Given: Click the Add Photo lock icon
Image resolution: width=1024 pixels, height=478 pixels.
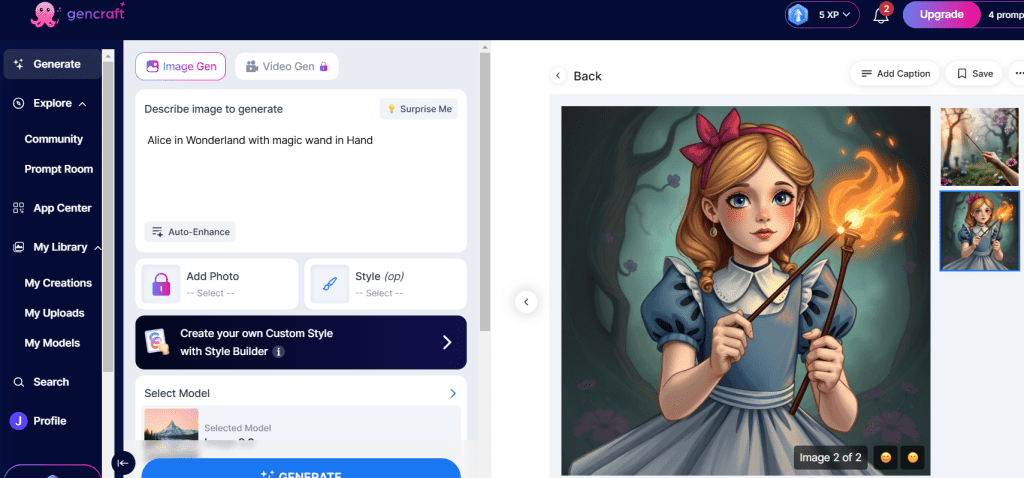Looking at the screenshot, I should coord(161,284).
